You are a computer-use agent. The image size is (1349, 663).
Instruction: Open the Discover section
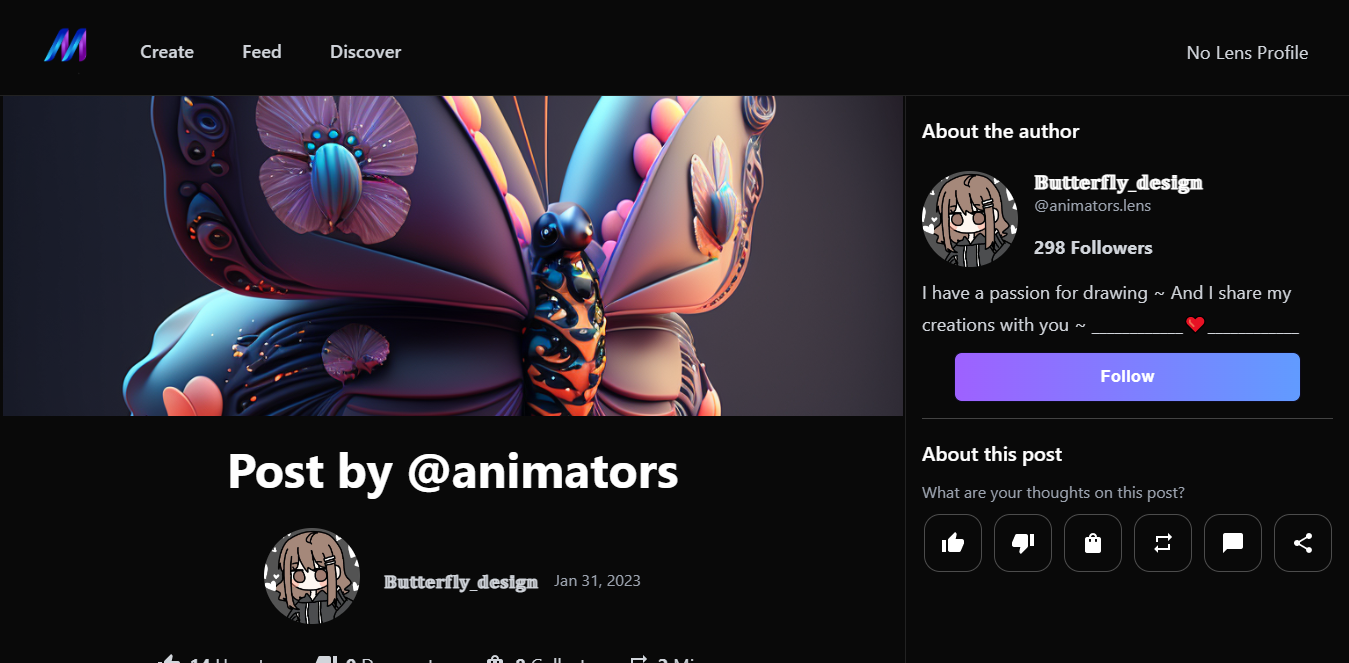click(366, 52)
